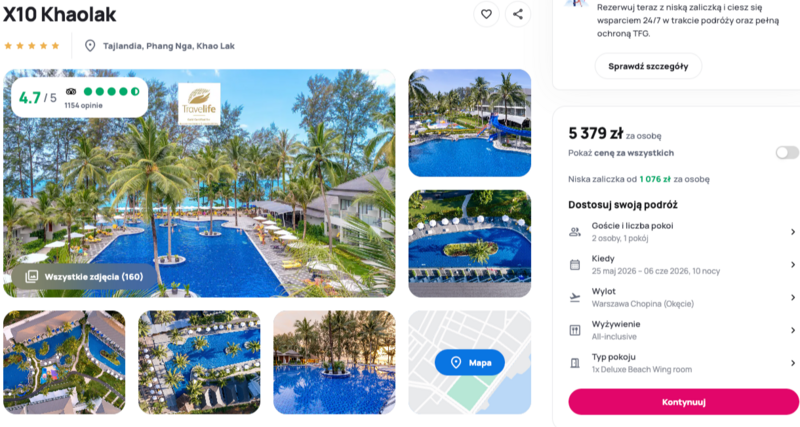
Task: Click the Kontynuuj button
Action: 684,402
